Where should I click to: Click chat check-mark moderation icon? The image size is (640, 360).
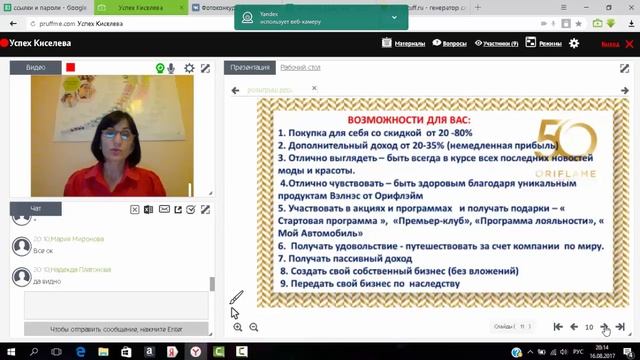pos(191,209)
